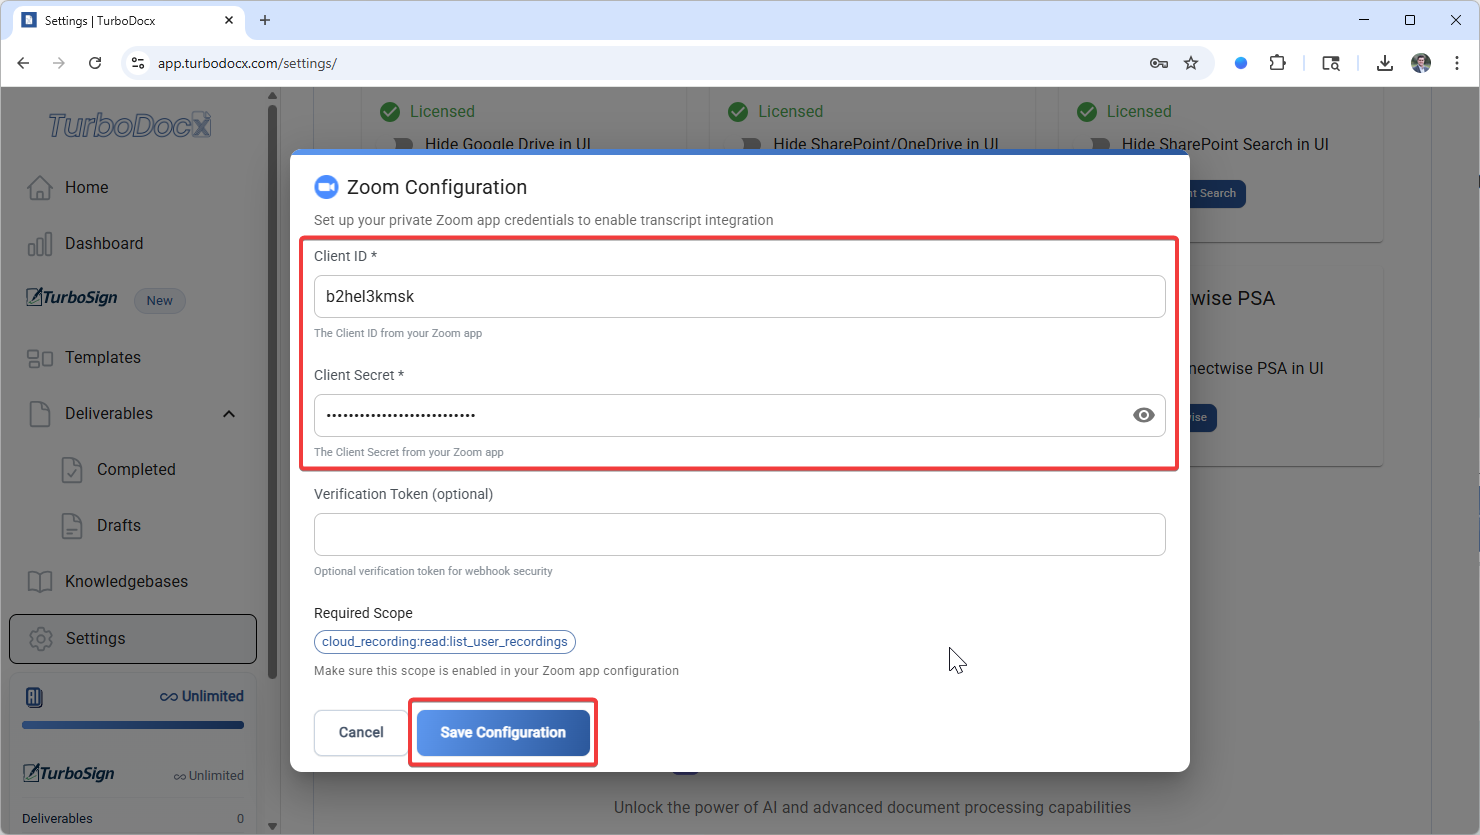1480x835 pixels.
Task: Click Save Configuration button
Action: 503,733
